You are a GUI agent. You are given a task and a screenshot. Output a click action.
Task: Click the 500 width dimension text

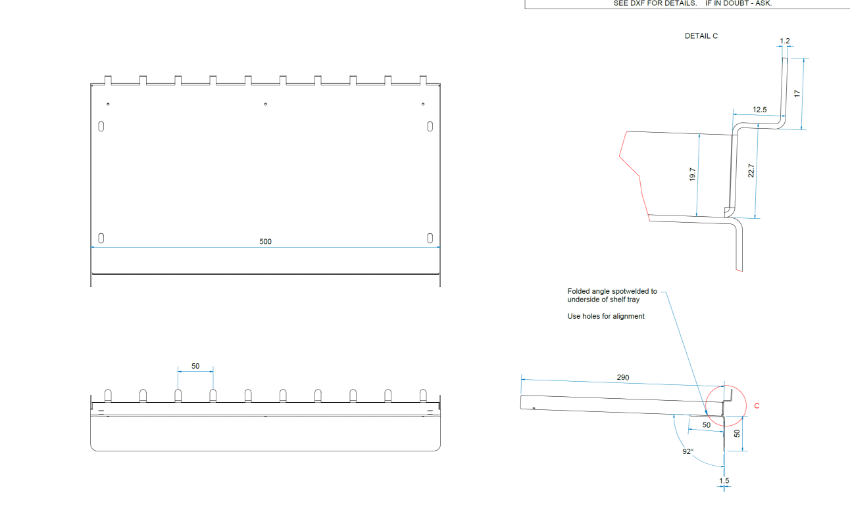pos(265,242)
